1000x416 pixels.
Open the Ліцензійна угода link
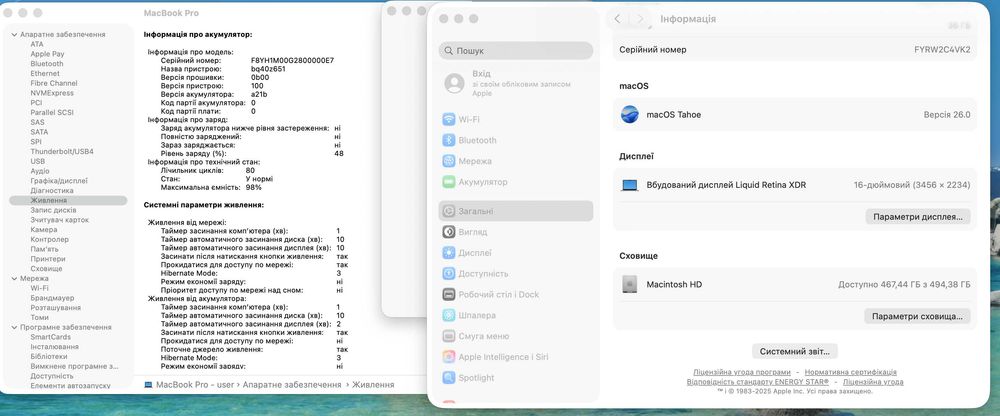[x=873, y=382]
